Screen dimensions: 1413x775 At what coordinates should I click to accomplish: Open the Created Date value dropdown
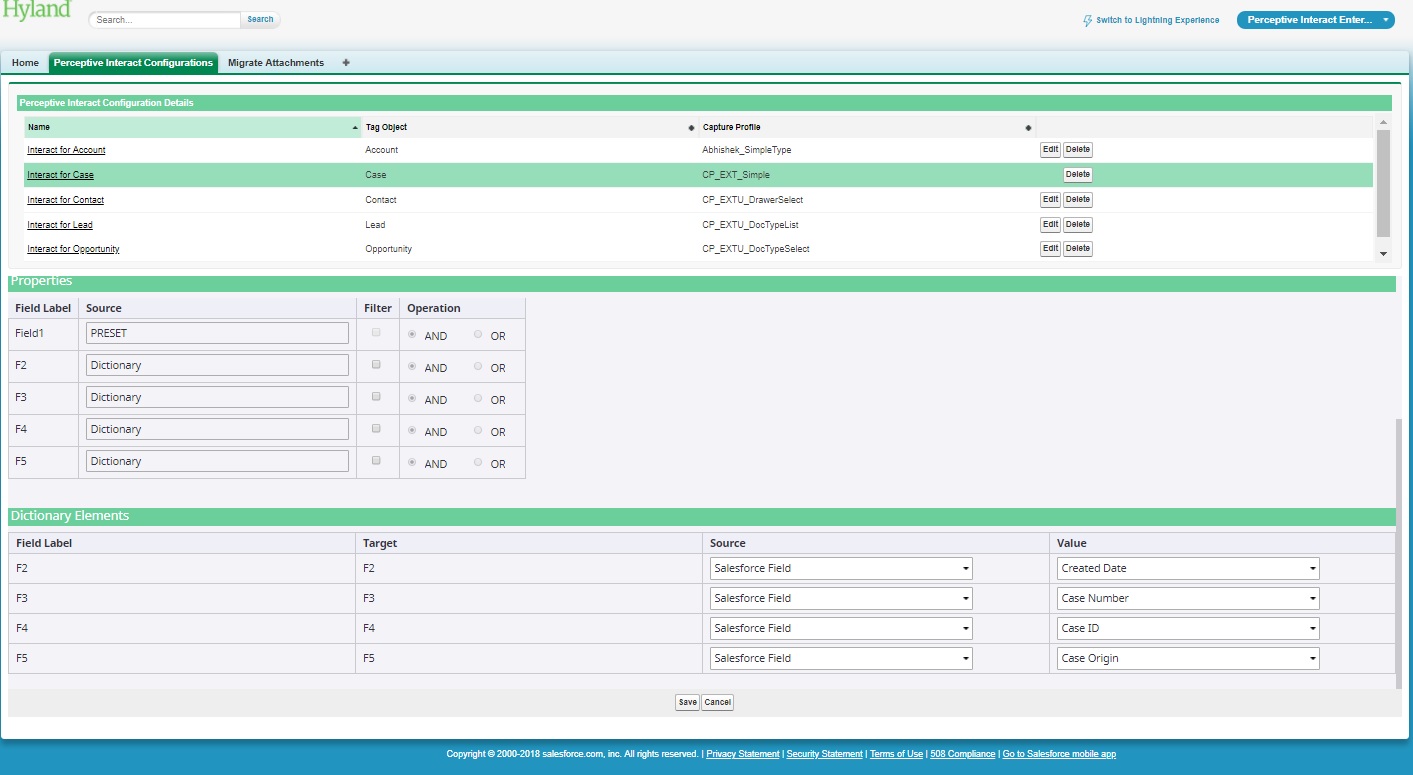[x=1188, y=569]
